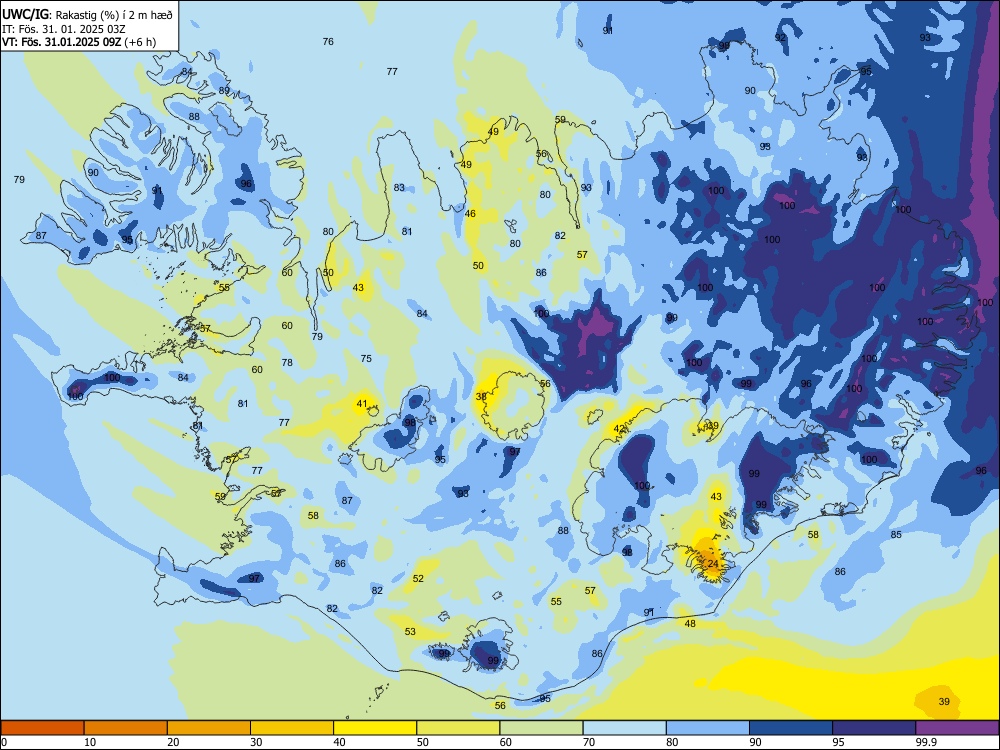
Task: Select the 'IT: Fös. 31. 01. 2025 03Z' line
Action: tap(64, 29)
